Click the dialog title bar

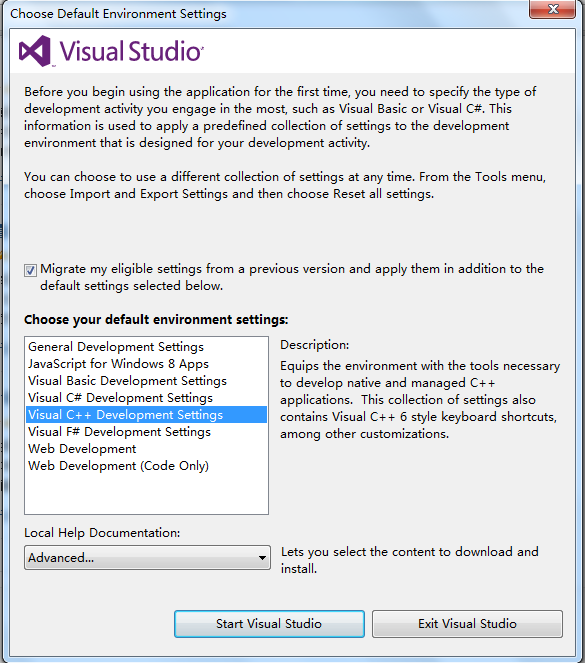tap(266, 14)
